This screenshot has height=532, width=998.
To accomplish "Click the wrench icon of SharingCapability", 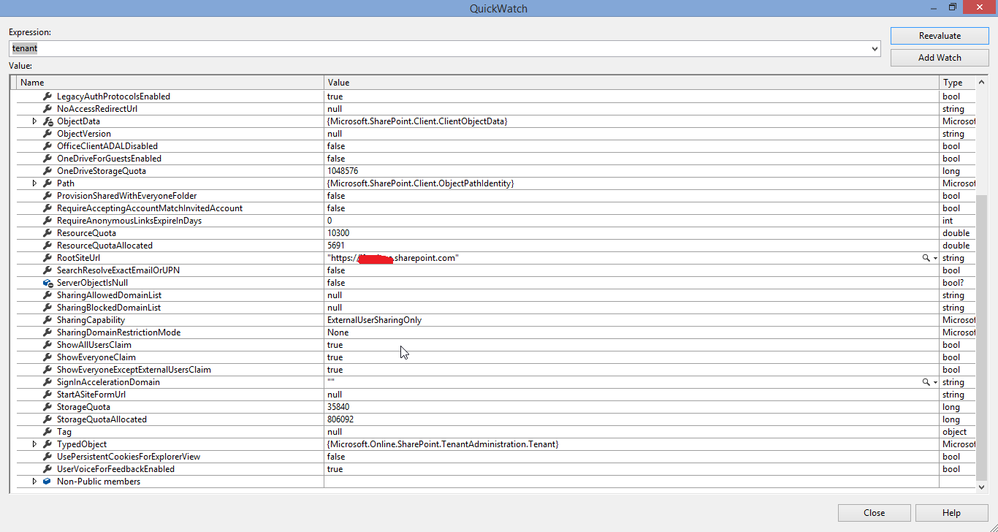I will click(x=47, y=320).
